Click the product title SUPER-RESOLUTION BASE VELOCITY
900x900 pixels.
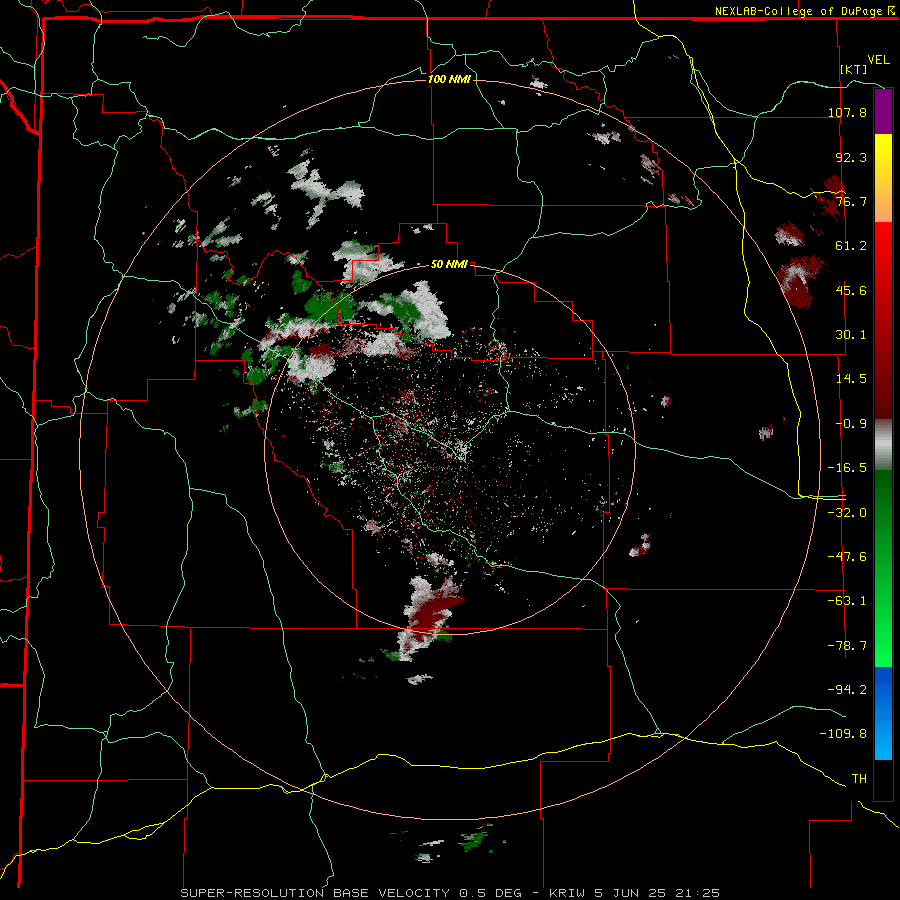[x=315, y=893]
